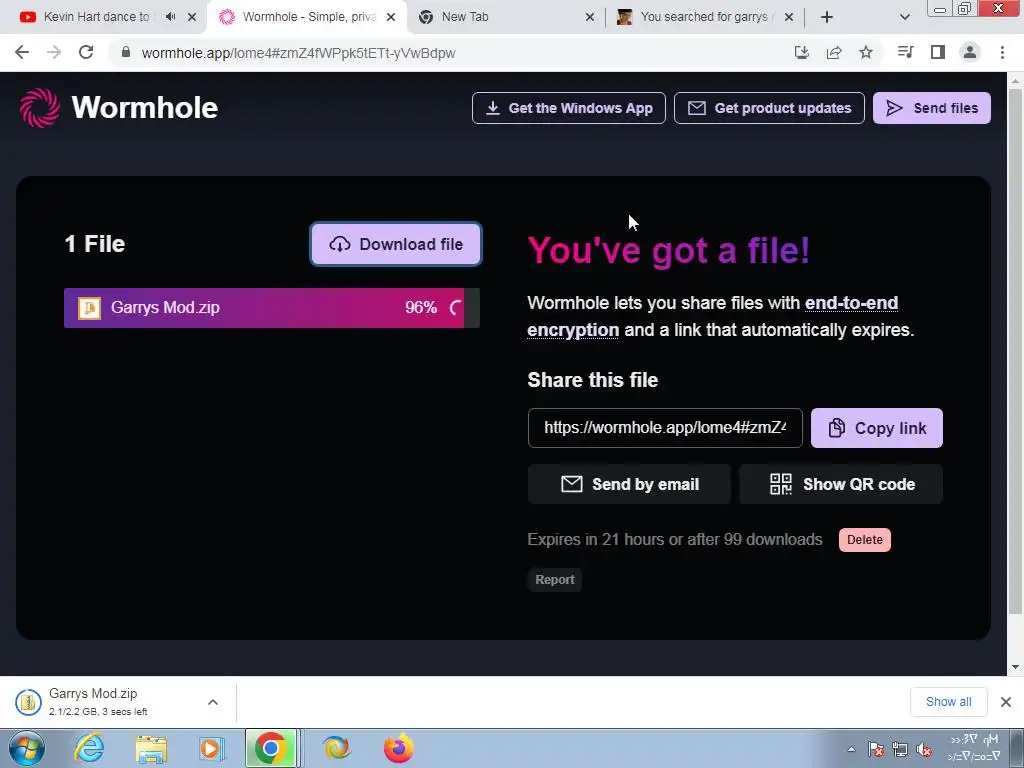Viewport: 1024px width, 768px height.
Task: Launch Internet Explorer from the taskbar
Action: pos(89,748)
